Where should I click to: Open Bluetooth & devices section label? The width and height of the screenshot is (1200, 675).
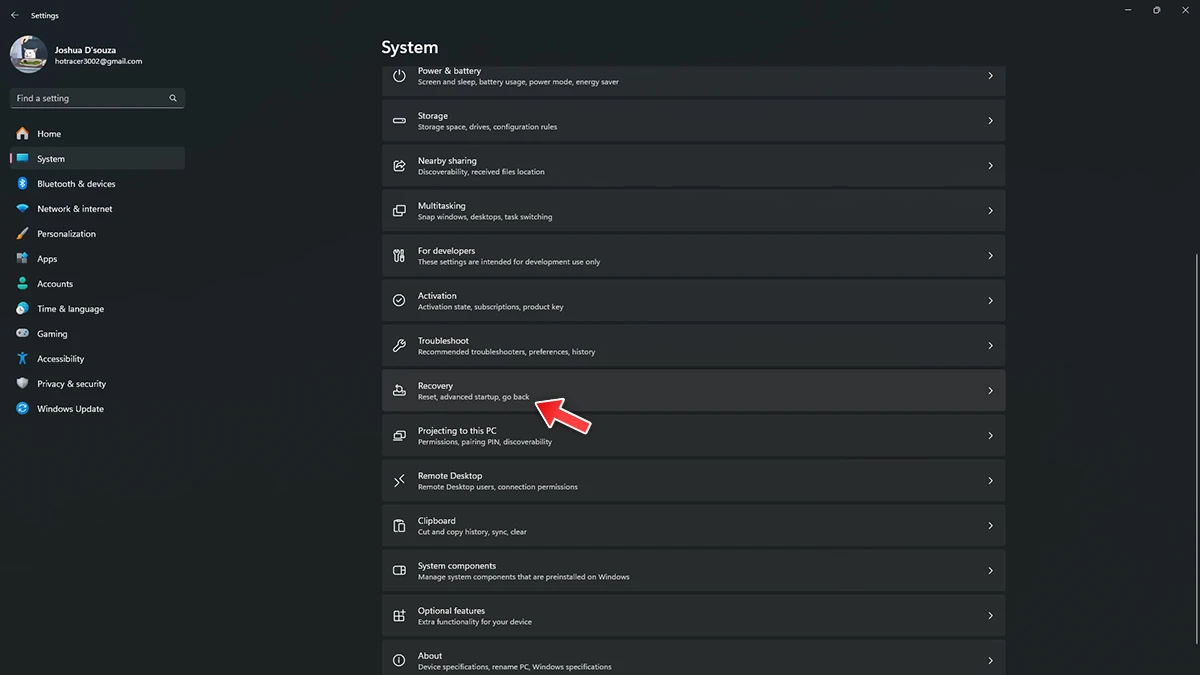76,184
